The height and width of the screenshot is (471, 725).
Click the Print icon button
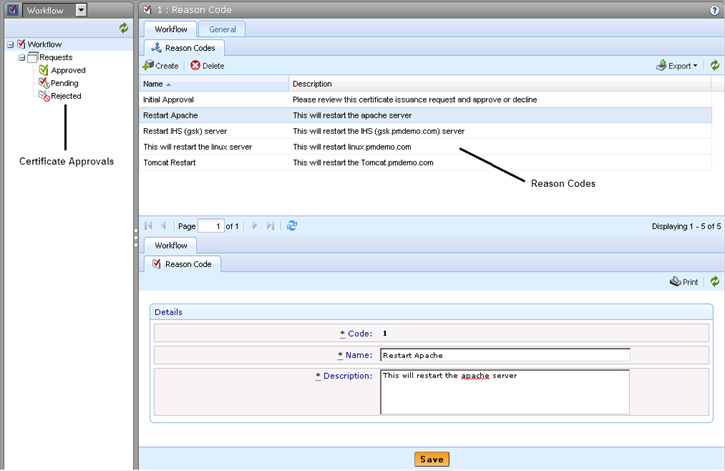pyautogui.click(x=684, y=283)
